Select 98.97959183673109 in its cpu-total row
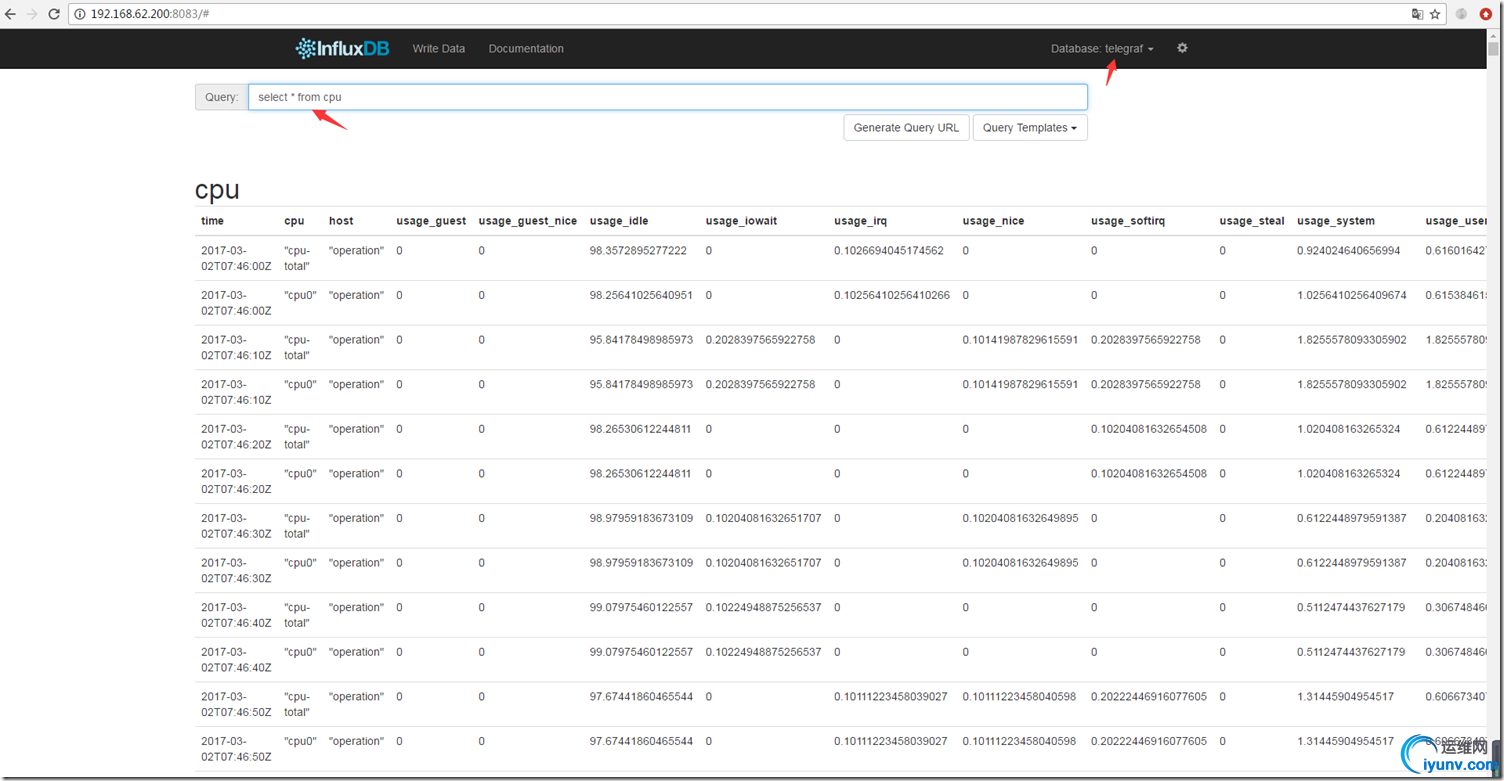The width and height of the screenshot is (1504, 781). pyautogui.click(x=641, y=518)
